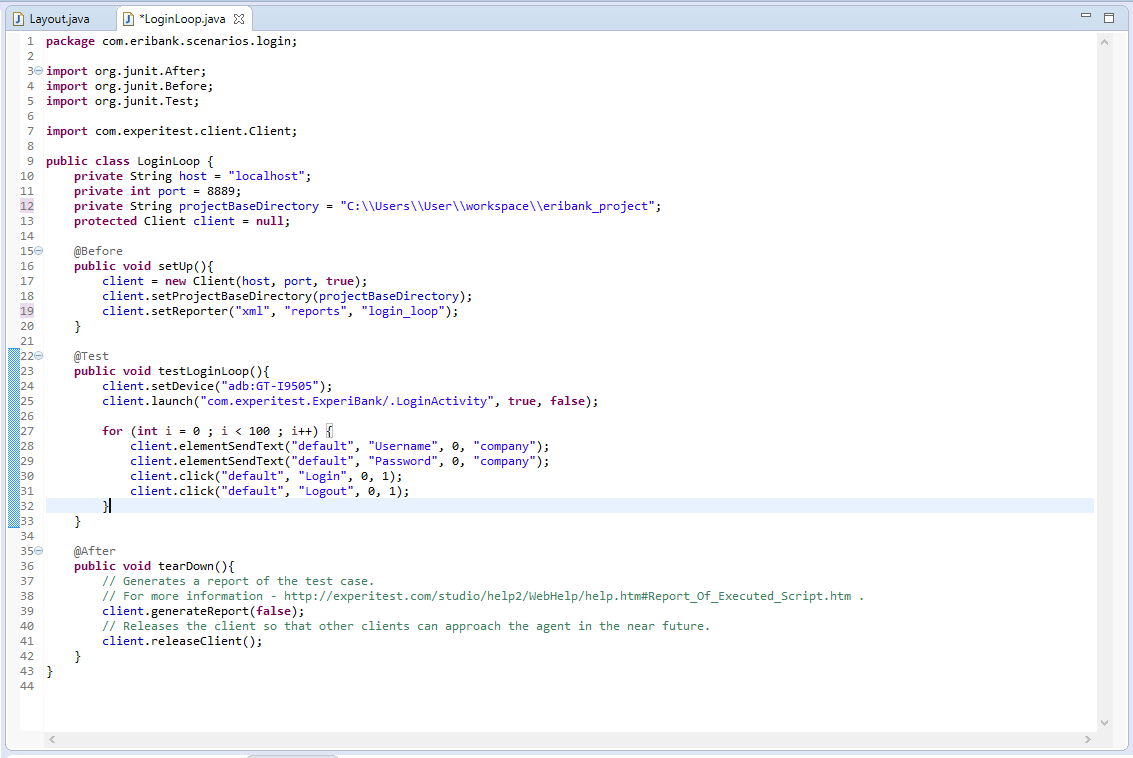This screenshot has height=758, width=1133.
Task: Collapse the tearDown method at line 35
Action: pos(39,551)
